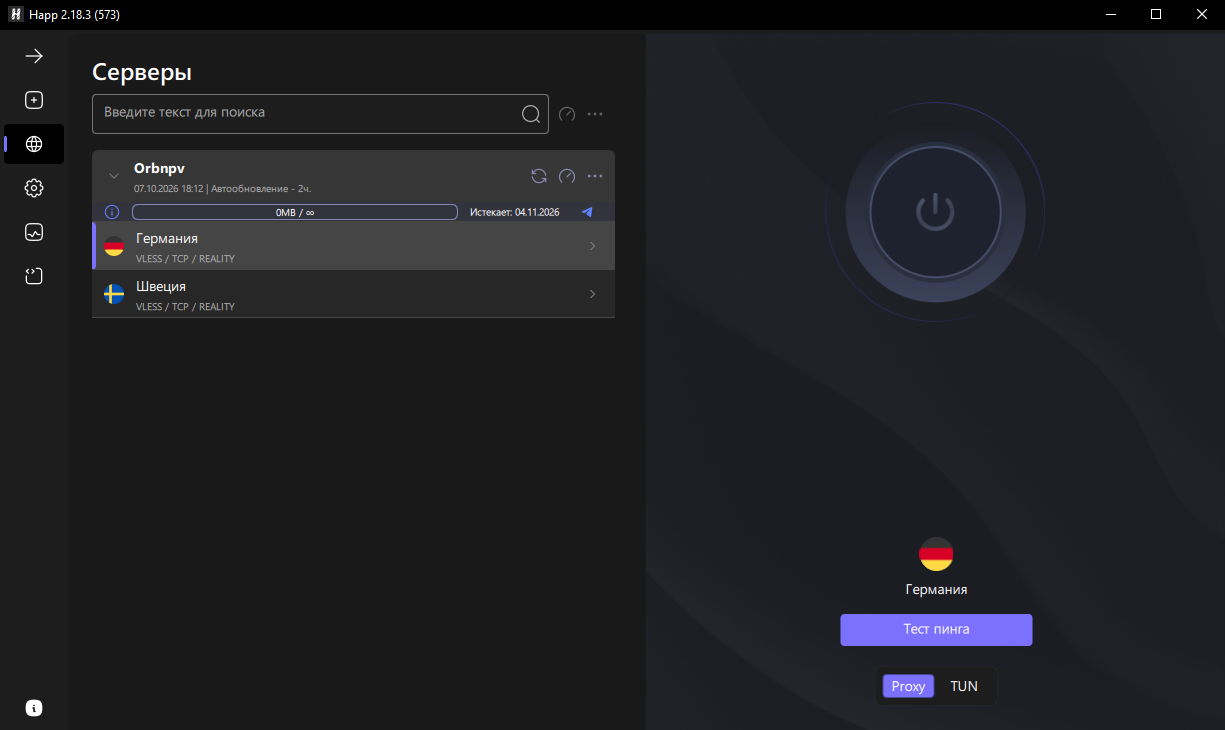The image size is (1225, 730).
Task: Click the magnifier icon in the search box
Action: point(531,114)
